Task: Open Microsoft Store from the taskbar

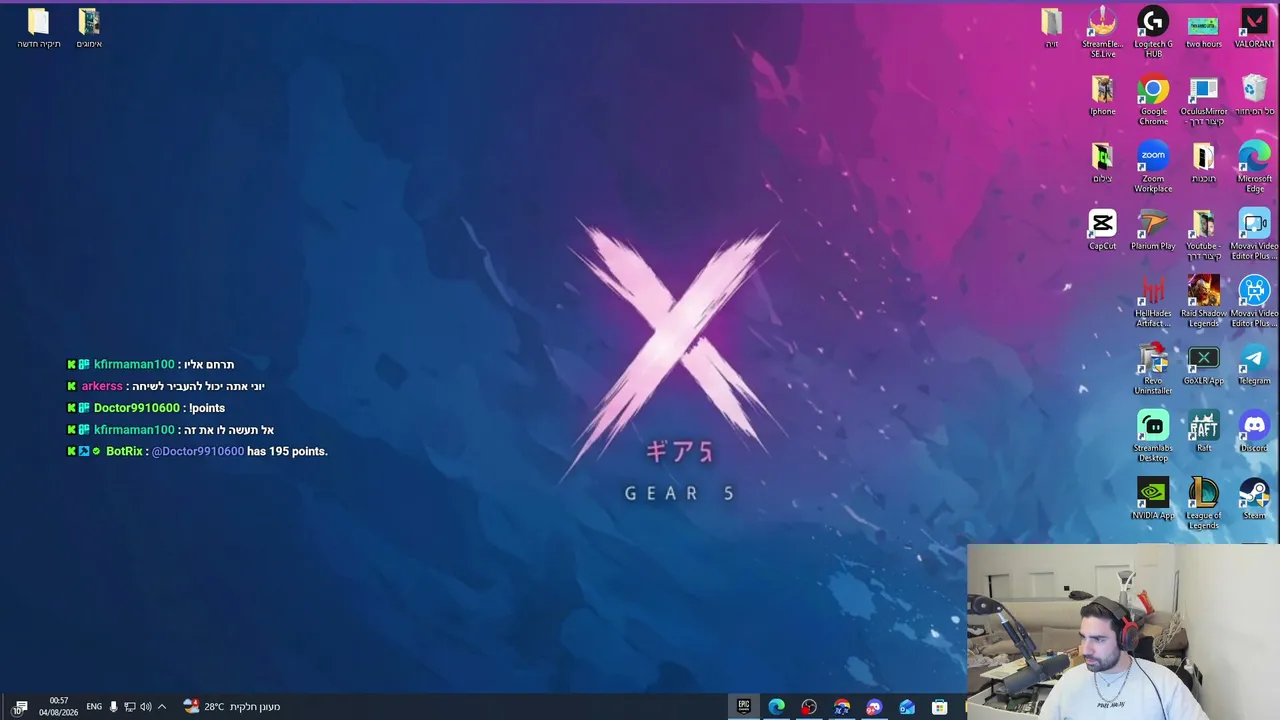Action: pyautogui.click(x=939, y=706)
